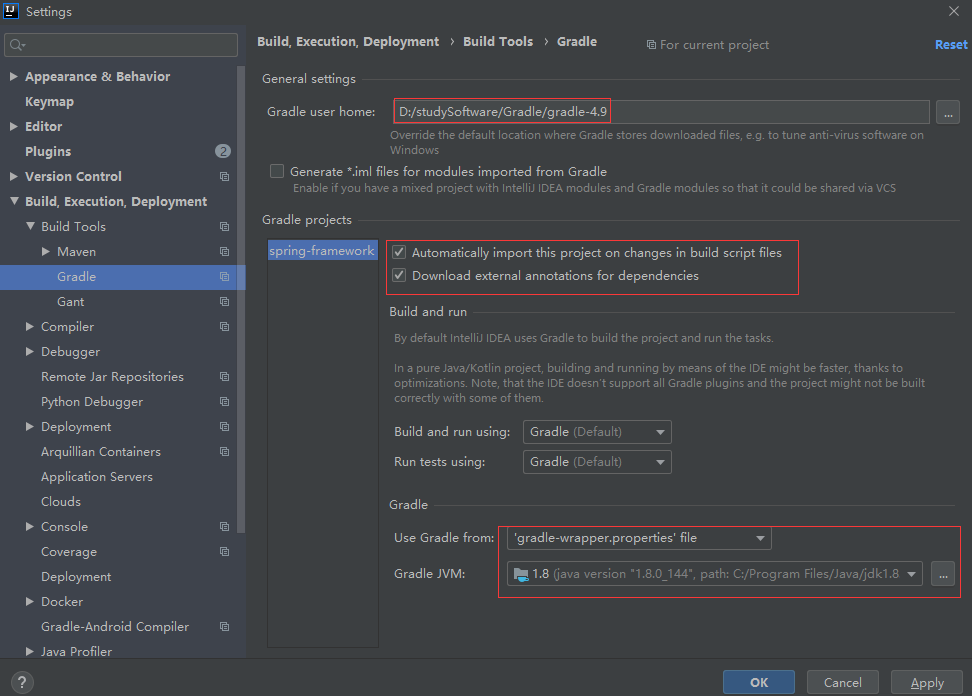Collapse the Build Tools node

coord(30,226)
